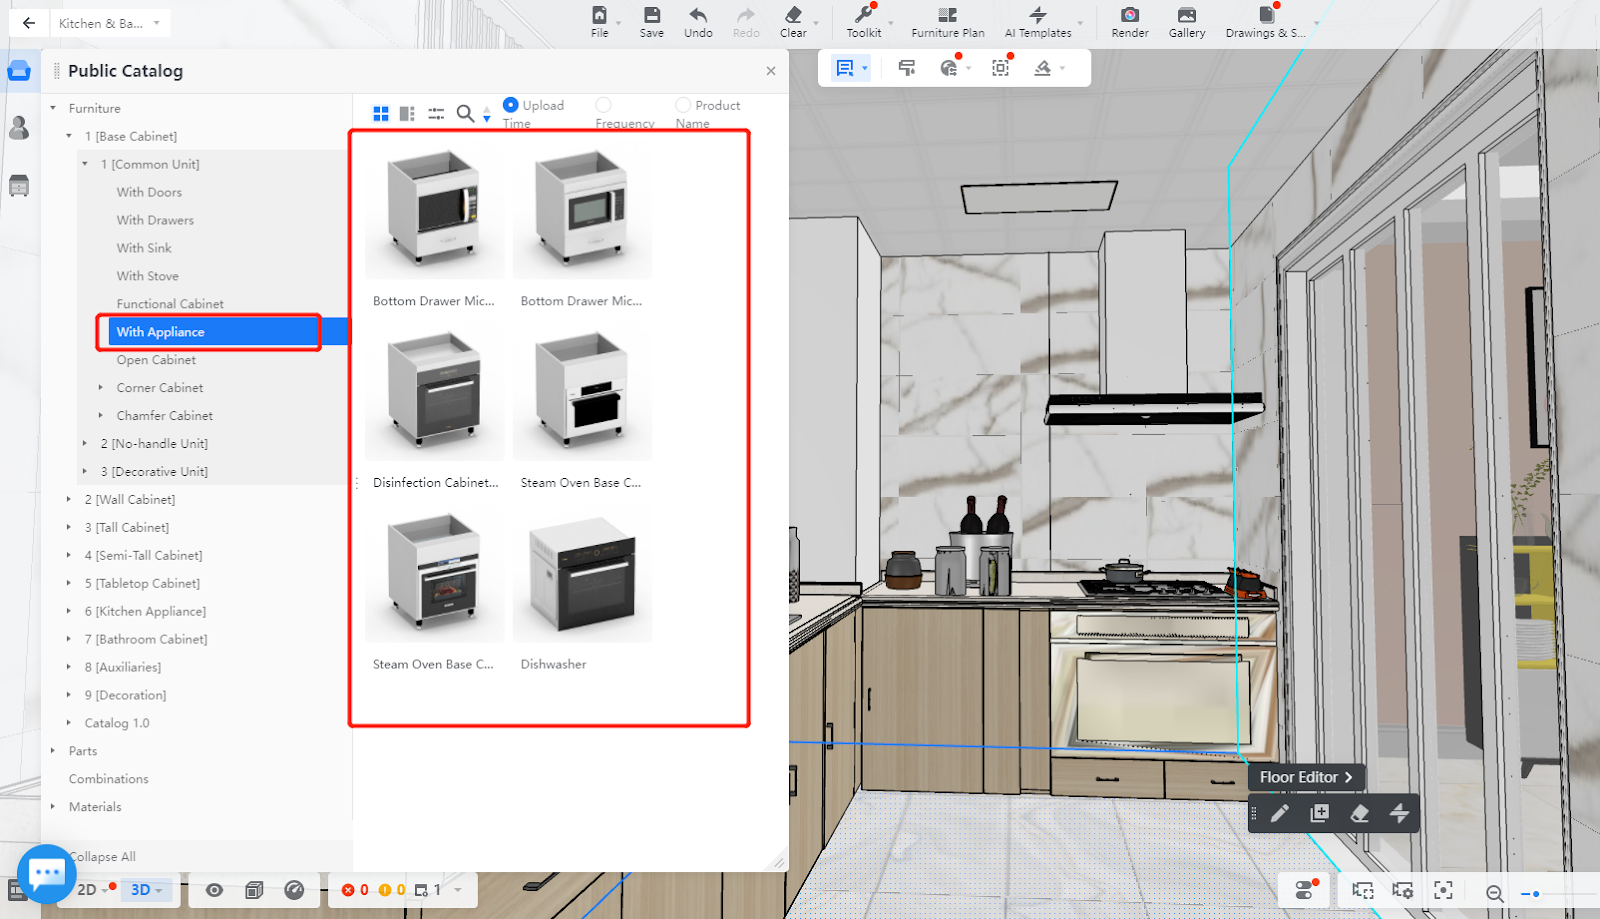This screenshot has height=919, width=1600.
Task: Open the With Drawers category
Action: point(155,220)
